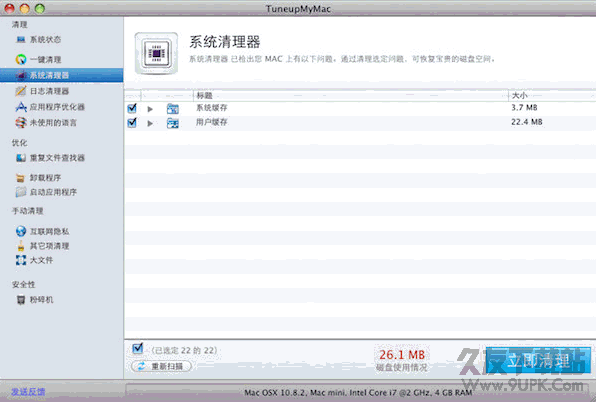Open 日志清理器 in sidebar

(x=49, y=91)
